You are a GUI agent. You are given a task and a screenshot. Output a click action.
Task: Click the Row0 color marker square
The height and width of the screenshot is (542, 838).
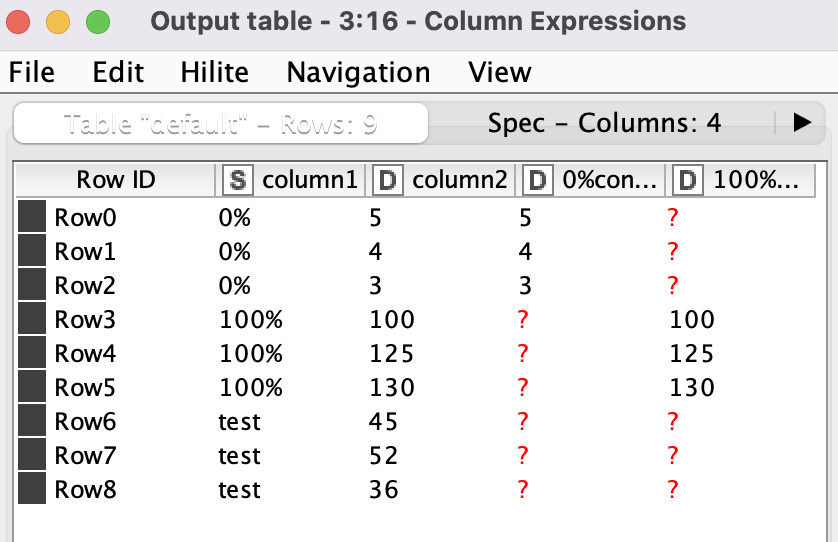[32, 217]
